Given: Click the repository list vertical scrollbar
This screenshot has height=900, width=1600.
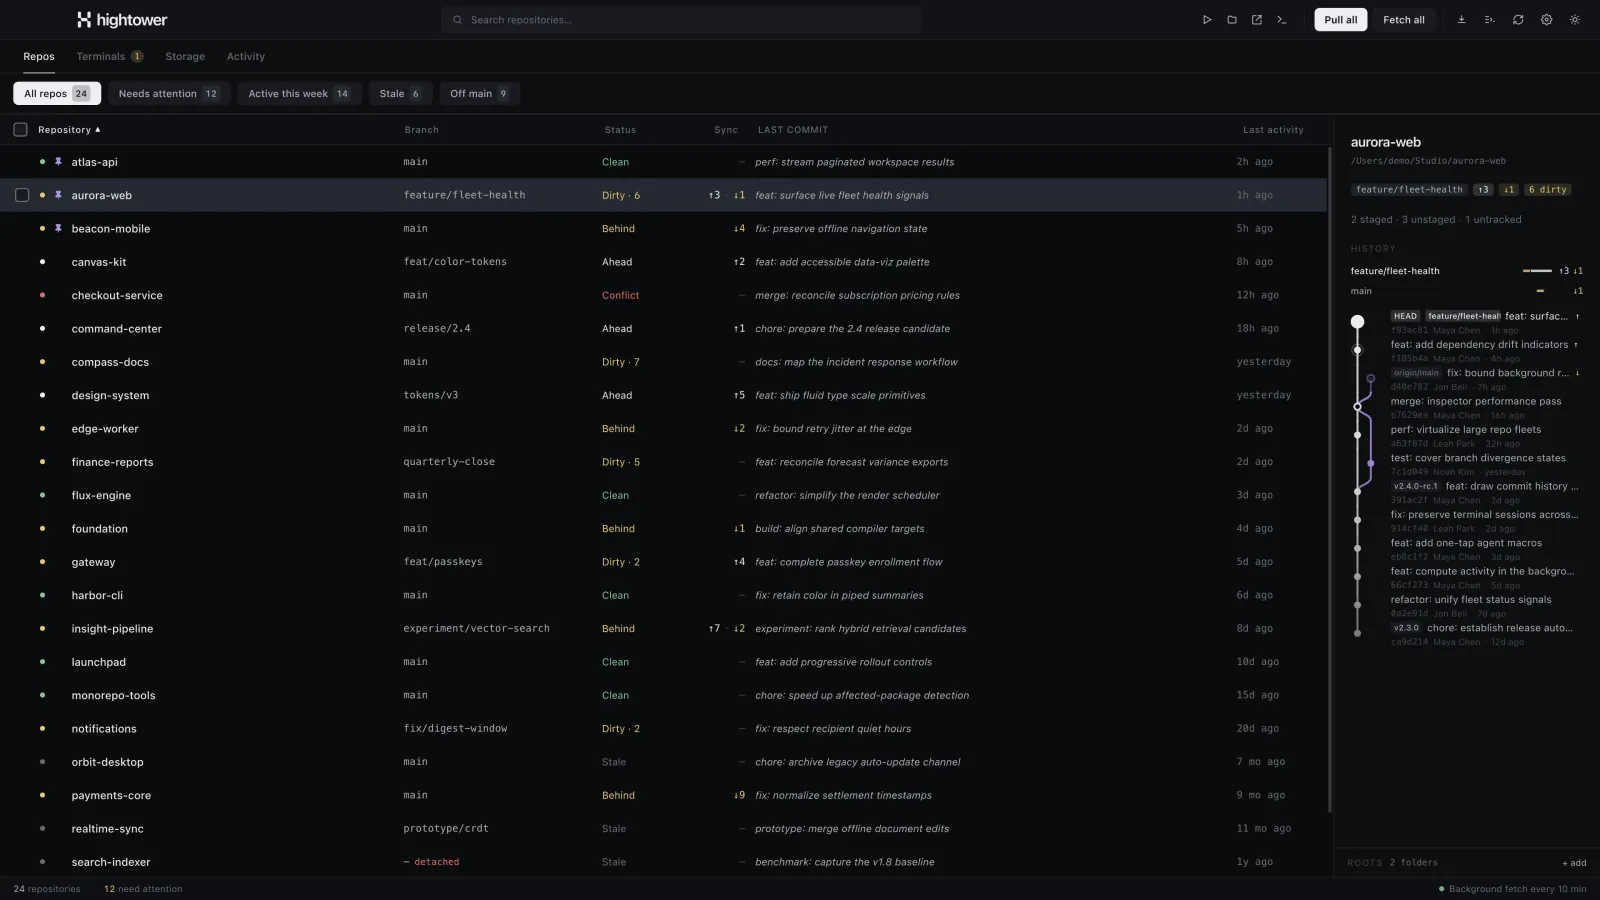Looking at the screenshot, I should [x=1329, y=480].
